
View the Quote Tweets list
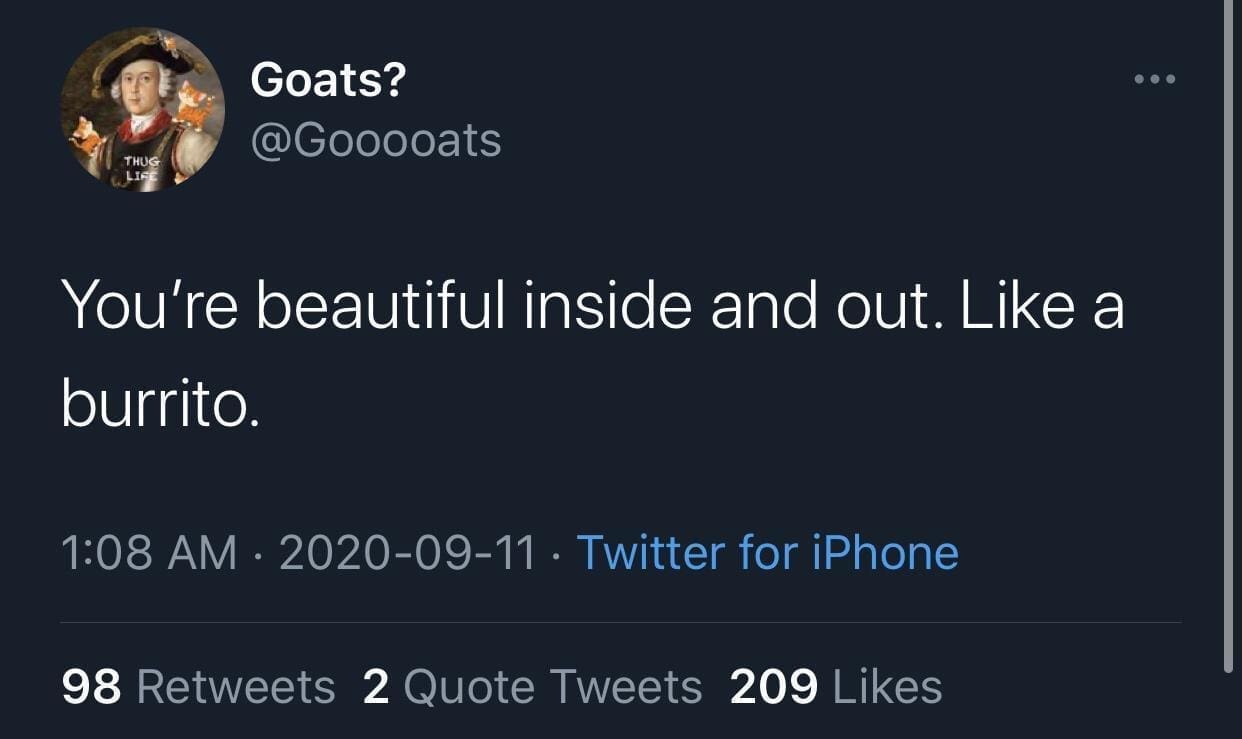(x=553, y=687)
